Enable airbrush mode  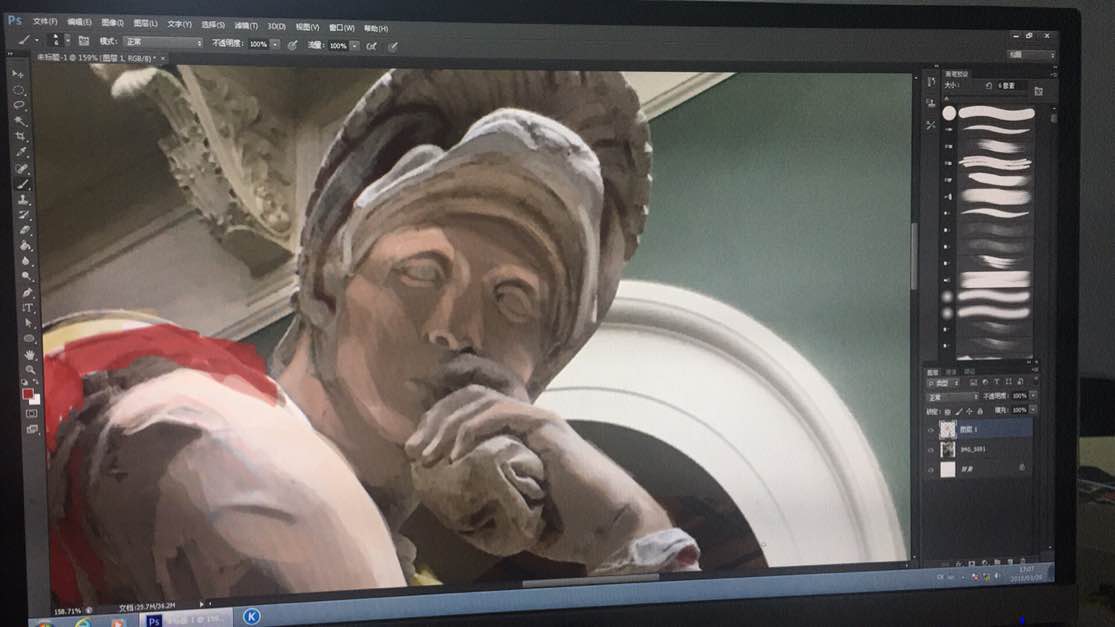click(x=371, y=46)
